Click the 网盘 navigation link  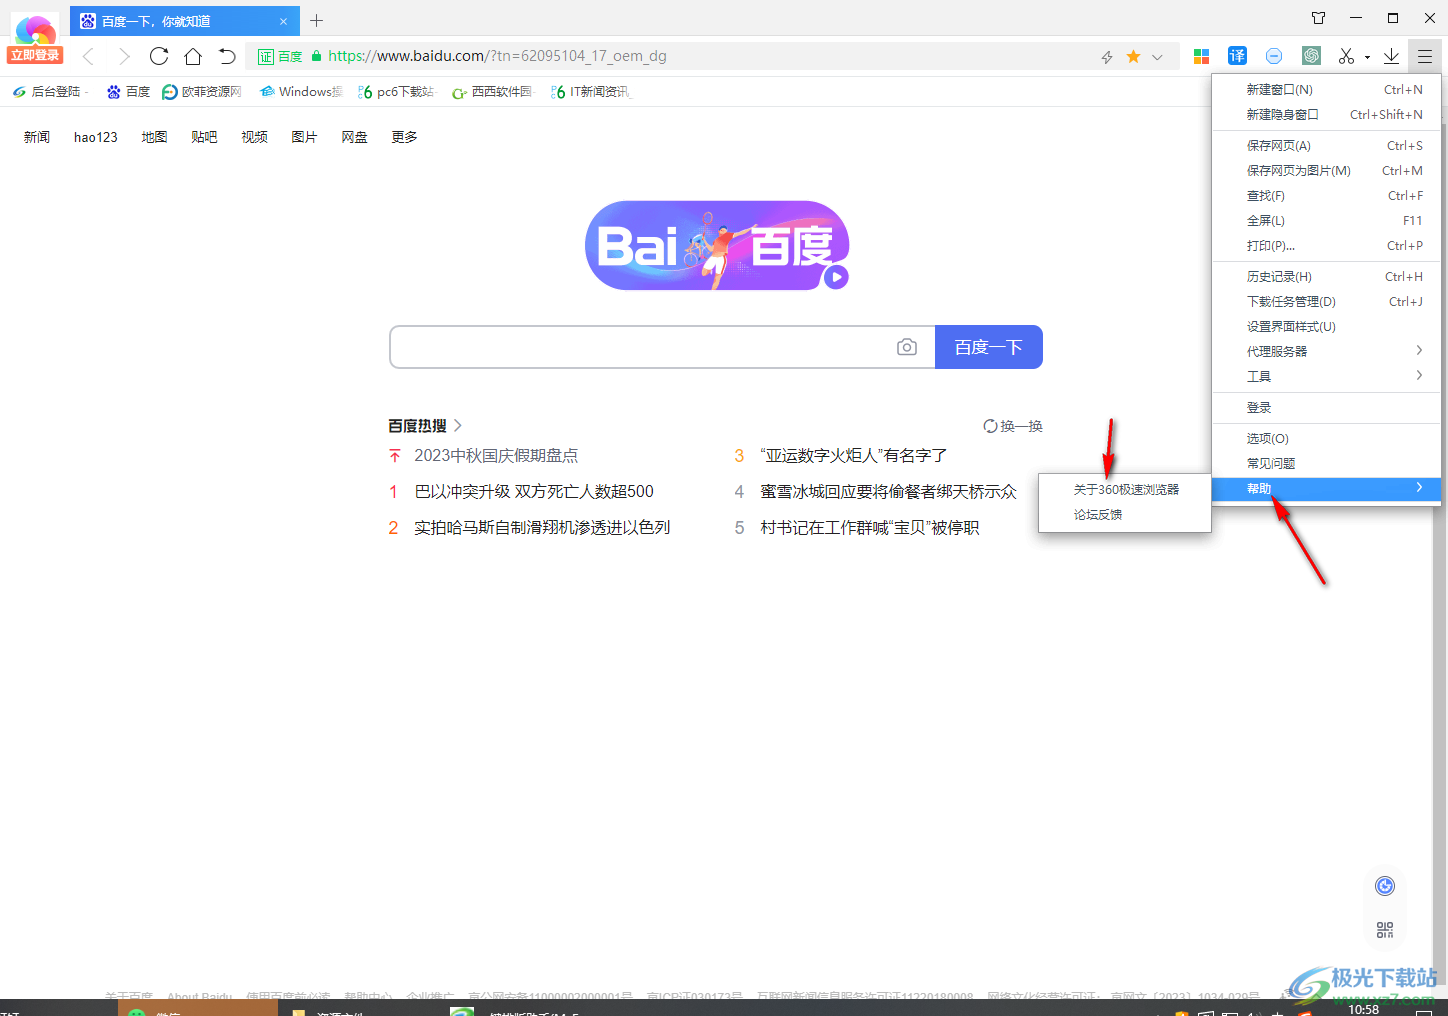click(x=354, y=137)
